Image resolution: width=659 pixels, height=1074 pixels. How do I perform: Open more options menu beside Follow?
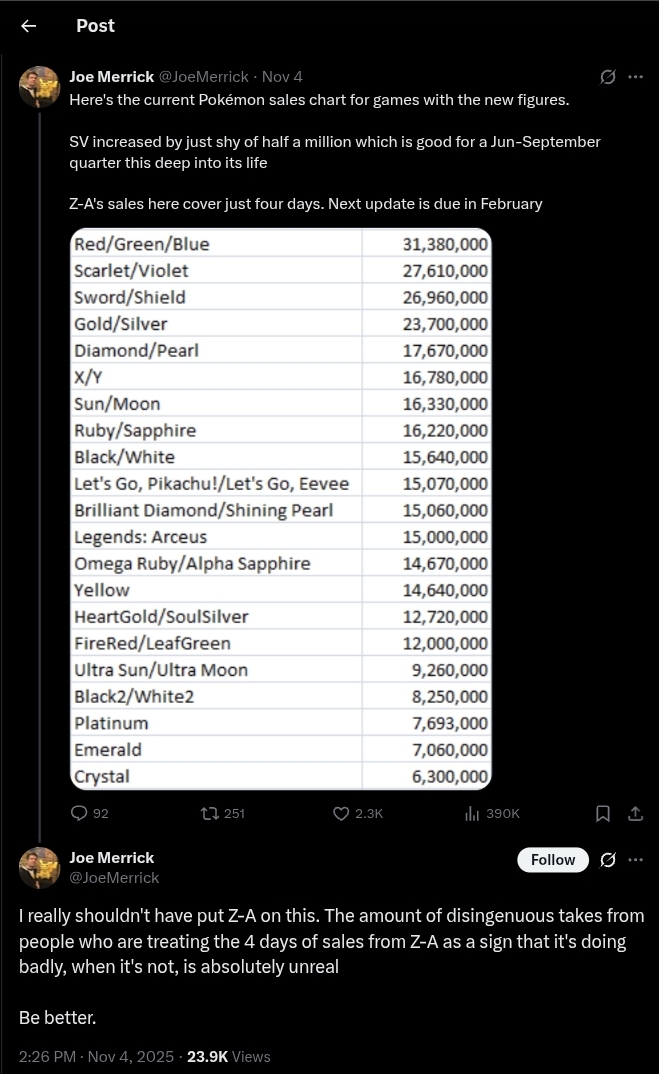(636, 860)
